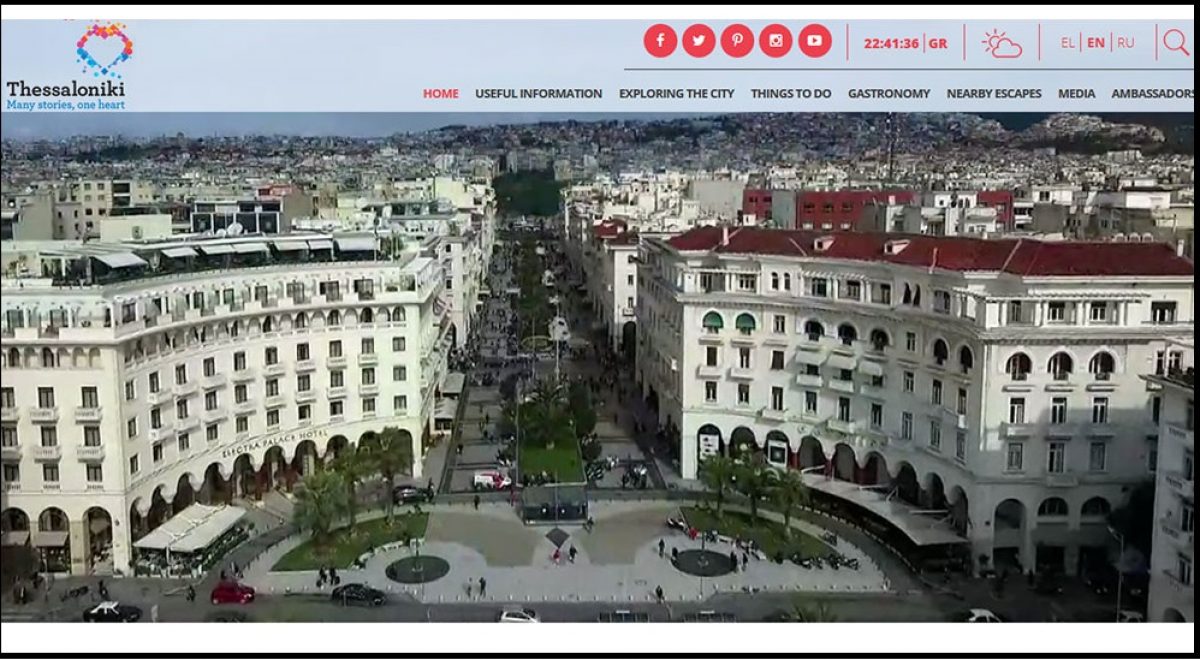Switch language to EN
Screen dimensions: 1200x660
click(1096, 43)
